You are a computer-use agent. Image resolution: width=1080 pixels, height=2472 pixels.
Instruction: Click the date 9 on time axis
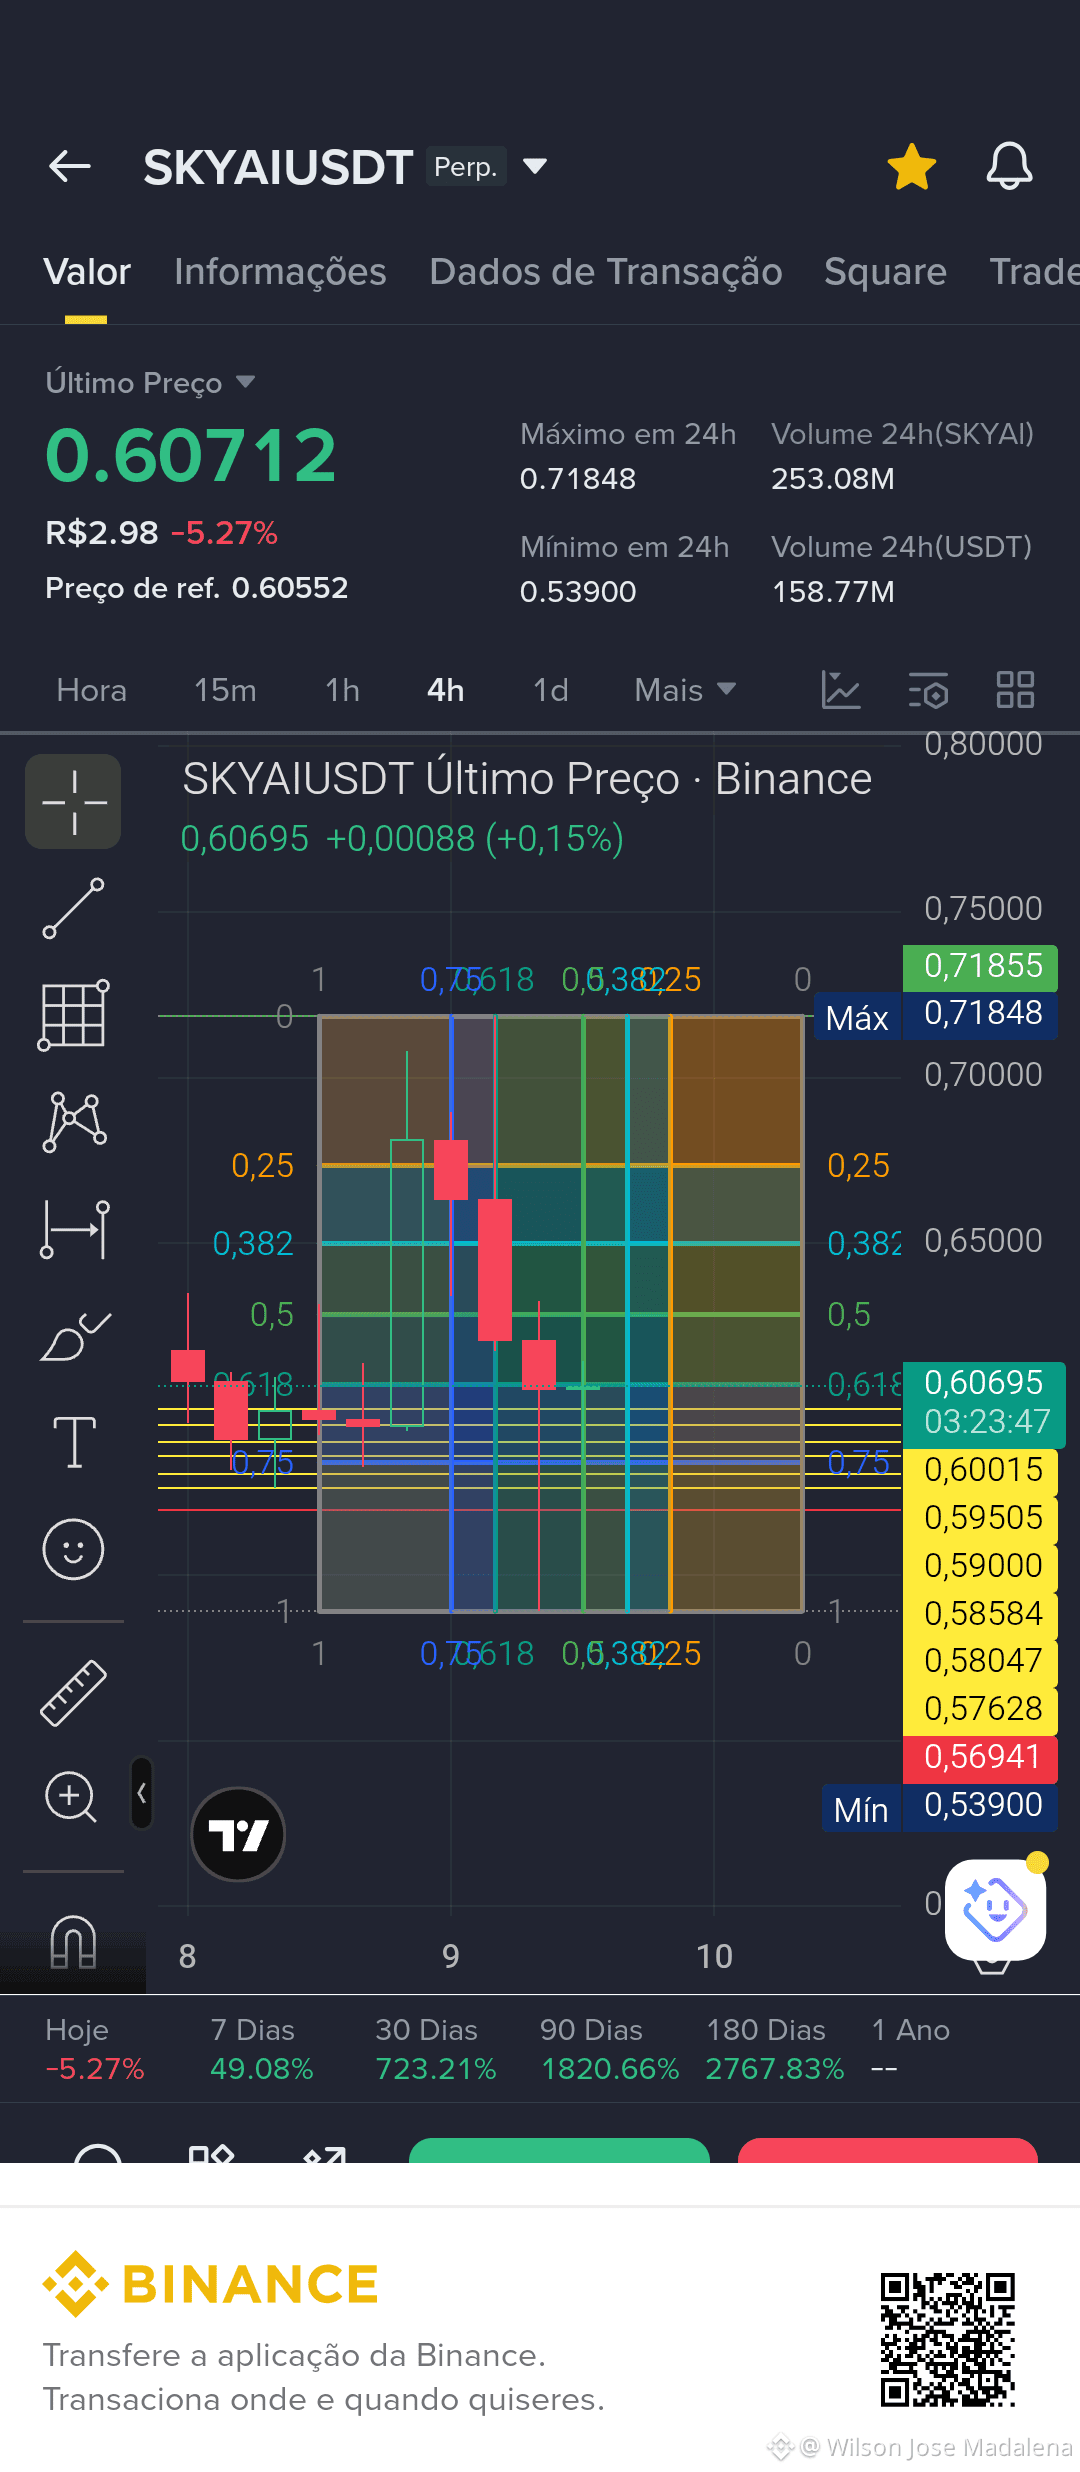tap(451, 1956)
